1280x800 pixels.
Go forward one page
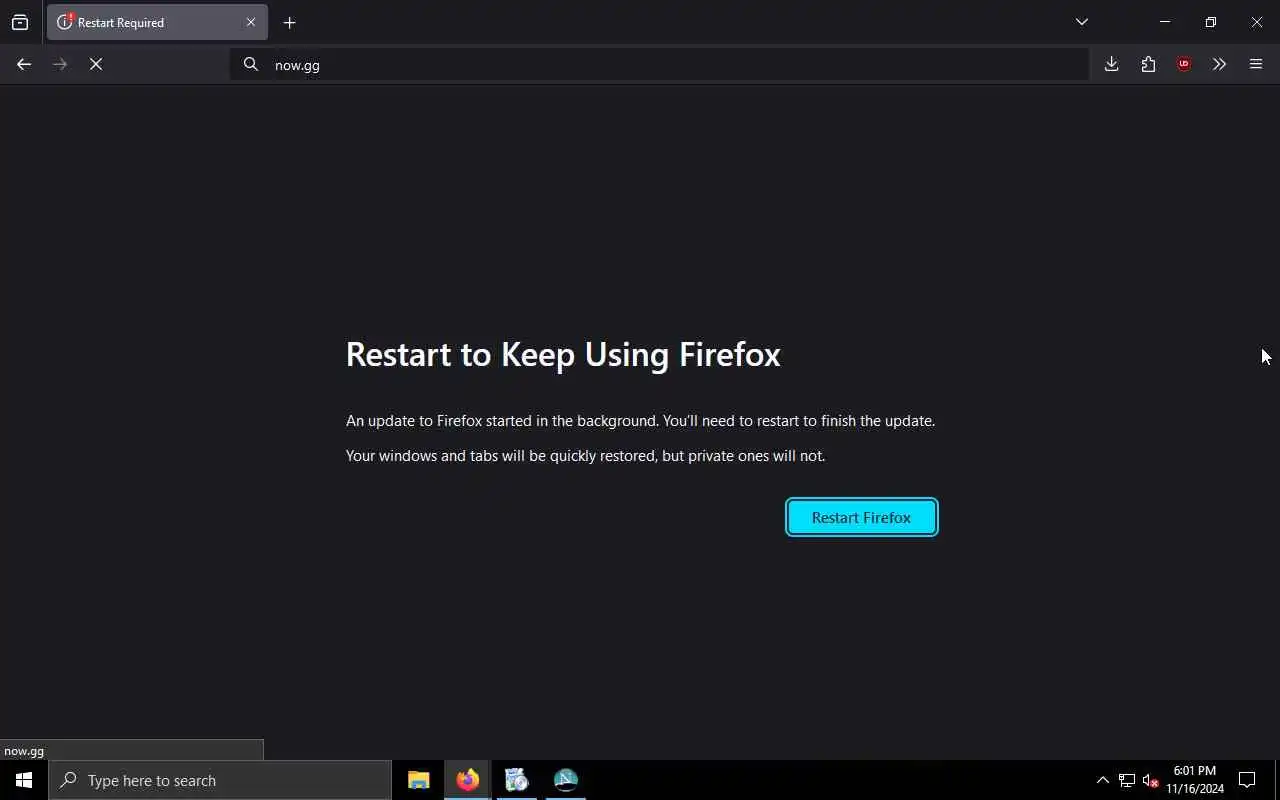pos(60,64)
